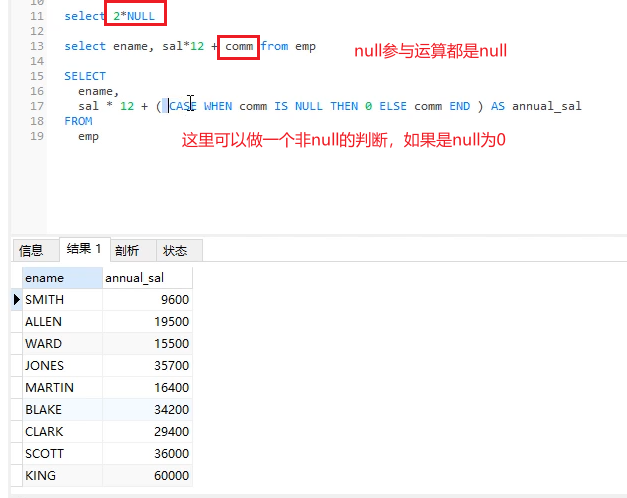Select the JONES cell
The height and width of the screenshot is (498, 627).
pyautogui.click(x=62, y=366)
